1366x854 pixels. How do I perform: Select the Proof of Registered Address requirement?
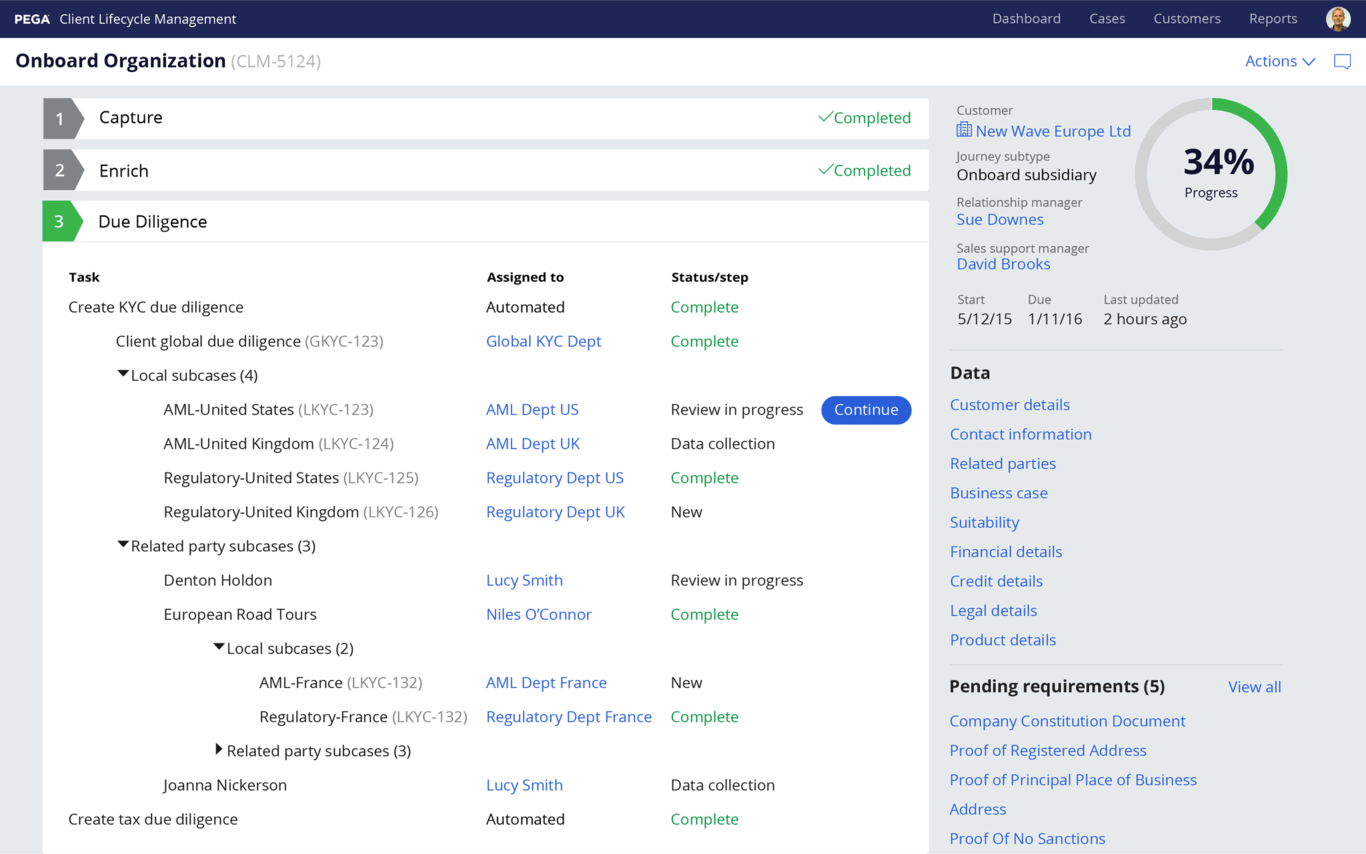(x=1047, y=750)
